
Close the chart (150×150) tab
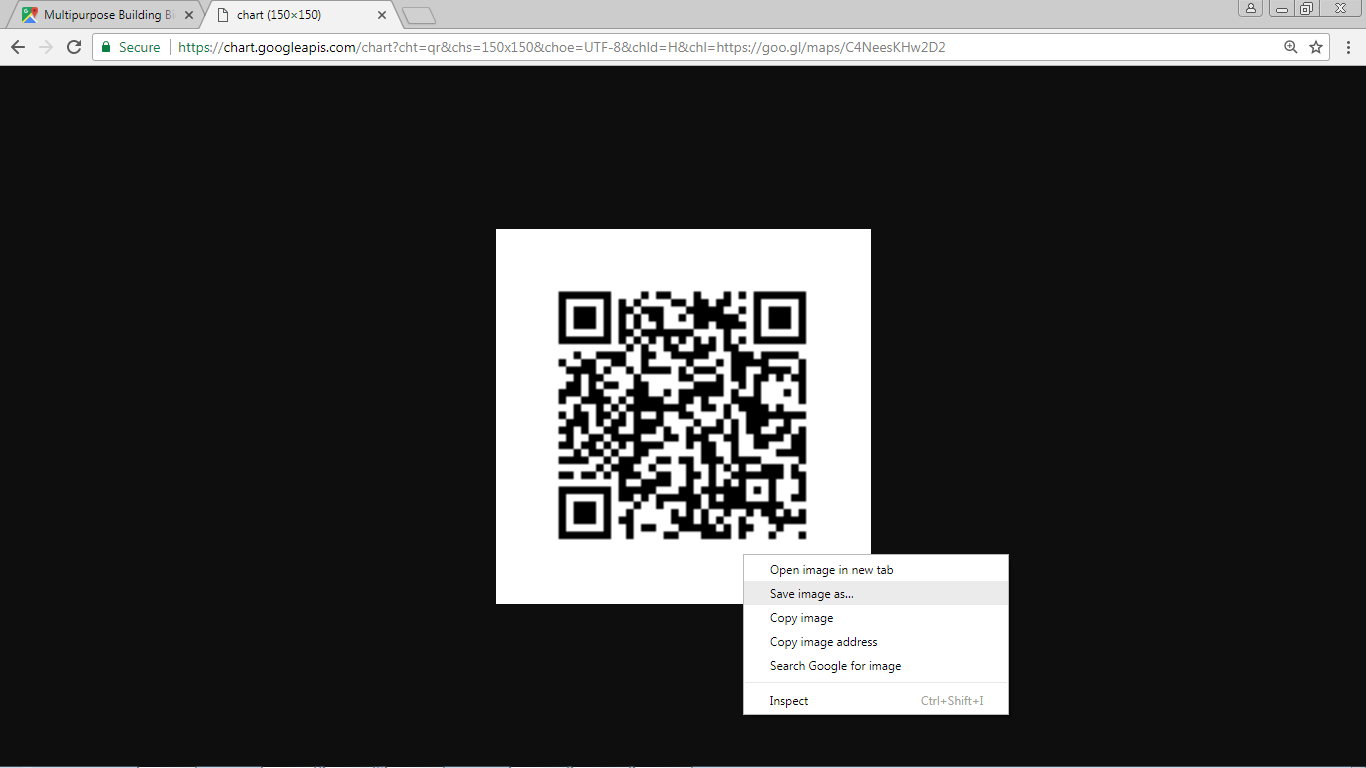[382, 15]
